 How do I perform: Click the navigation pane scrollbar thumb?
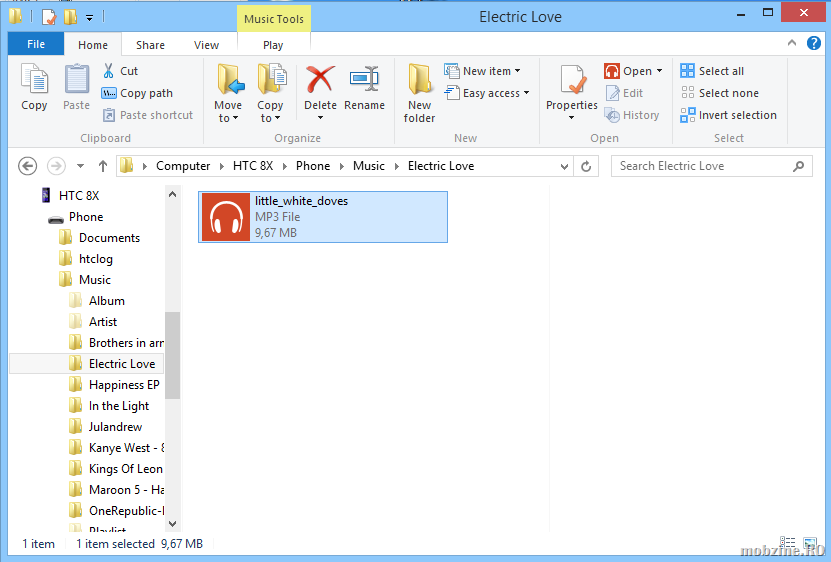172,355
